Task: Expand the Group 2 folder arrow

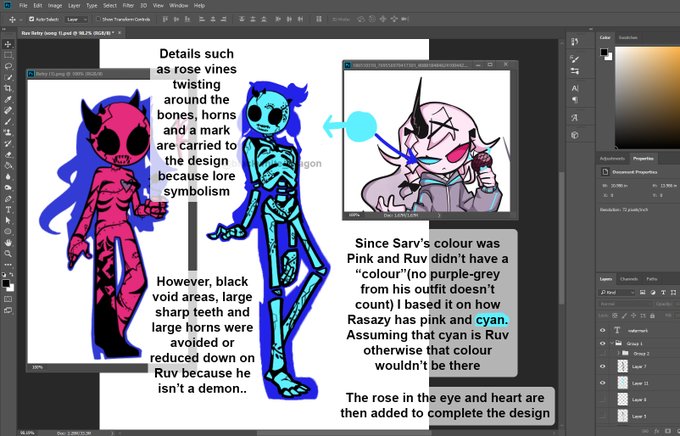Action: tap(618, 354)
